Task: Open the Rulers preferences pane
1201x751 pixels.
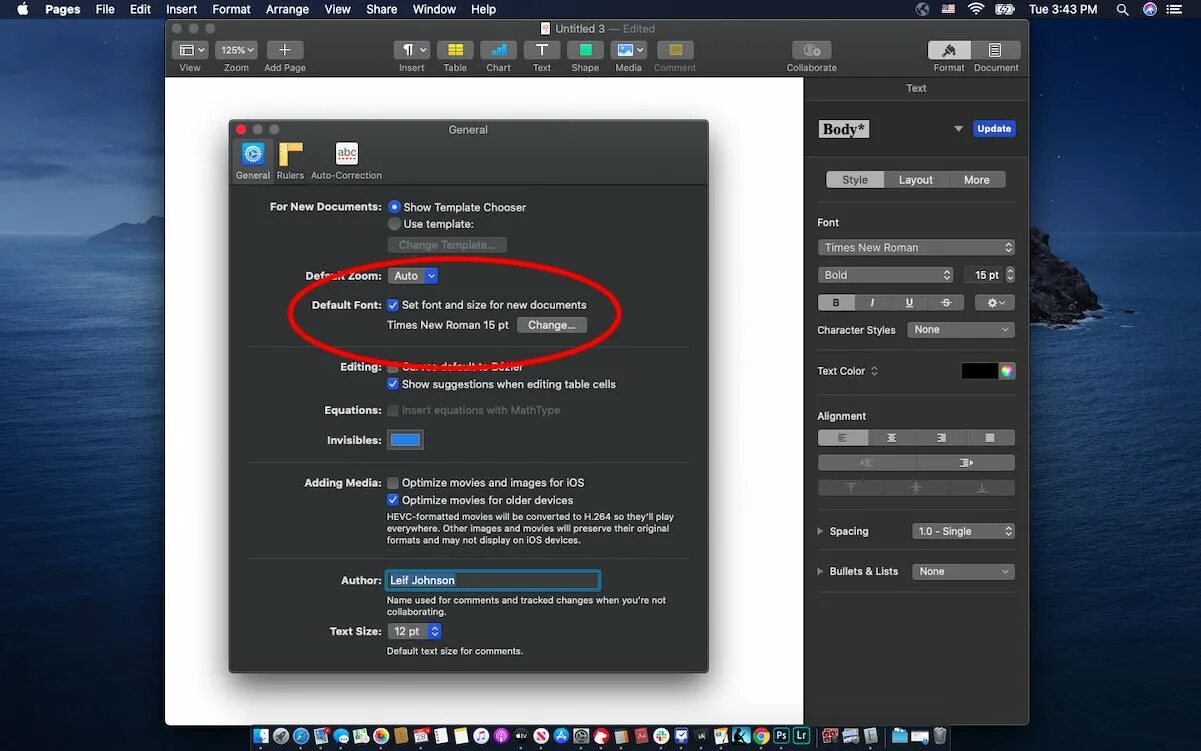Action: (290, 160)
